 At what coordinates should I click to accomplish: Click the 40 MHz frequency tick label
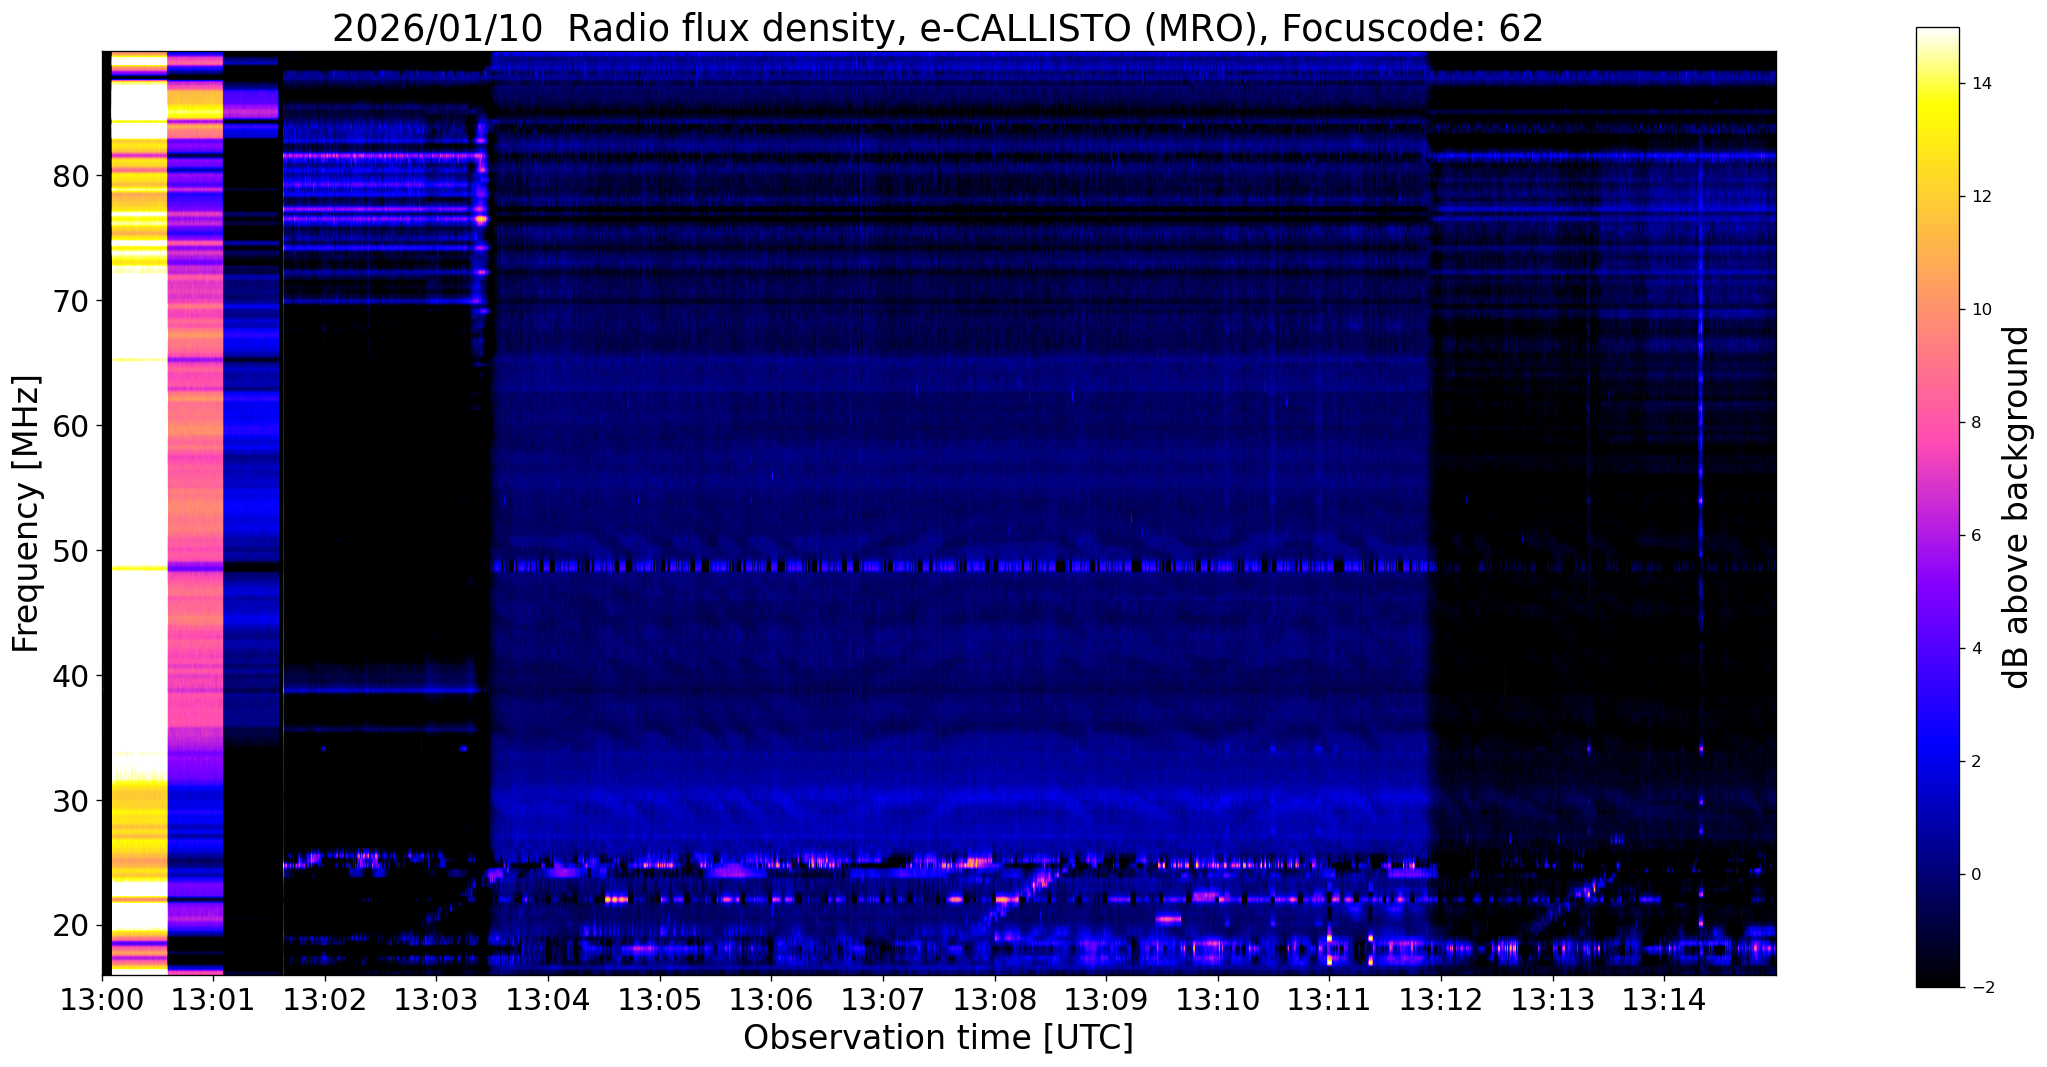click(70, 677)
